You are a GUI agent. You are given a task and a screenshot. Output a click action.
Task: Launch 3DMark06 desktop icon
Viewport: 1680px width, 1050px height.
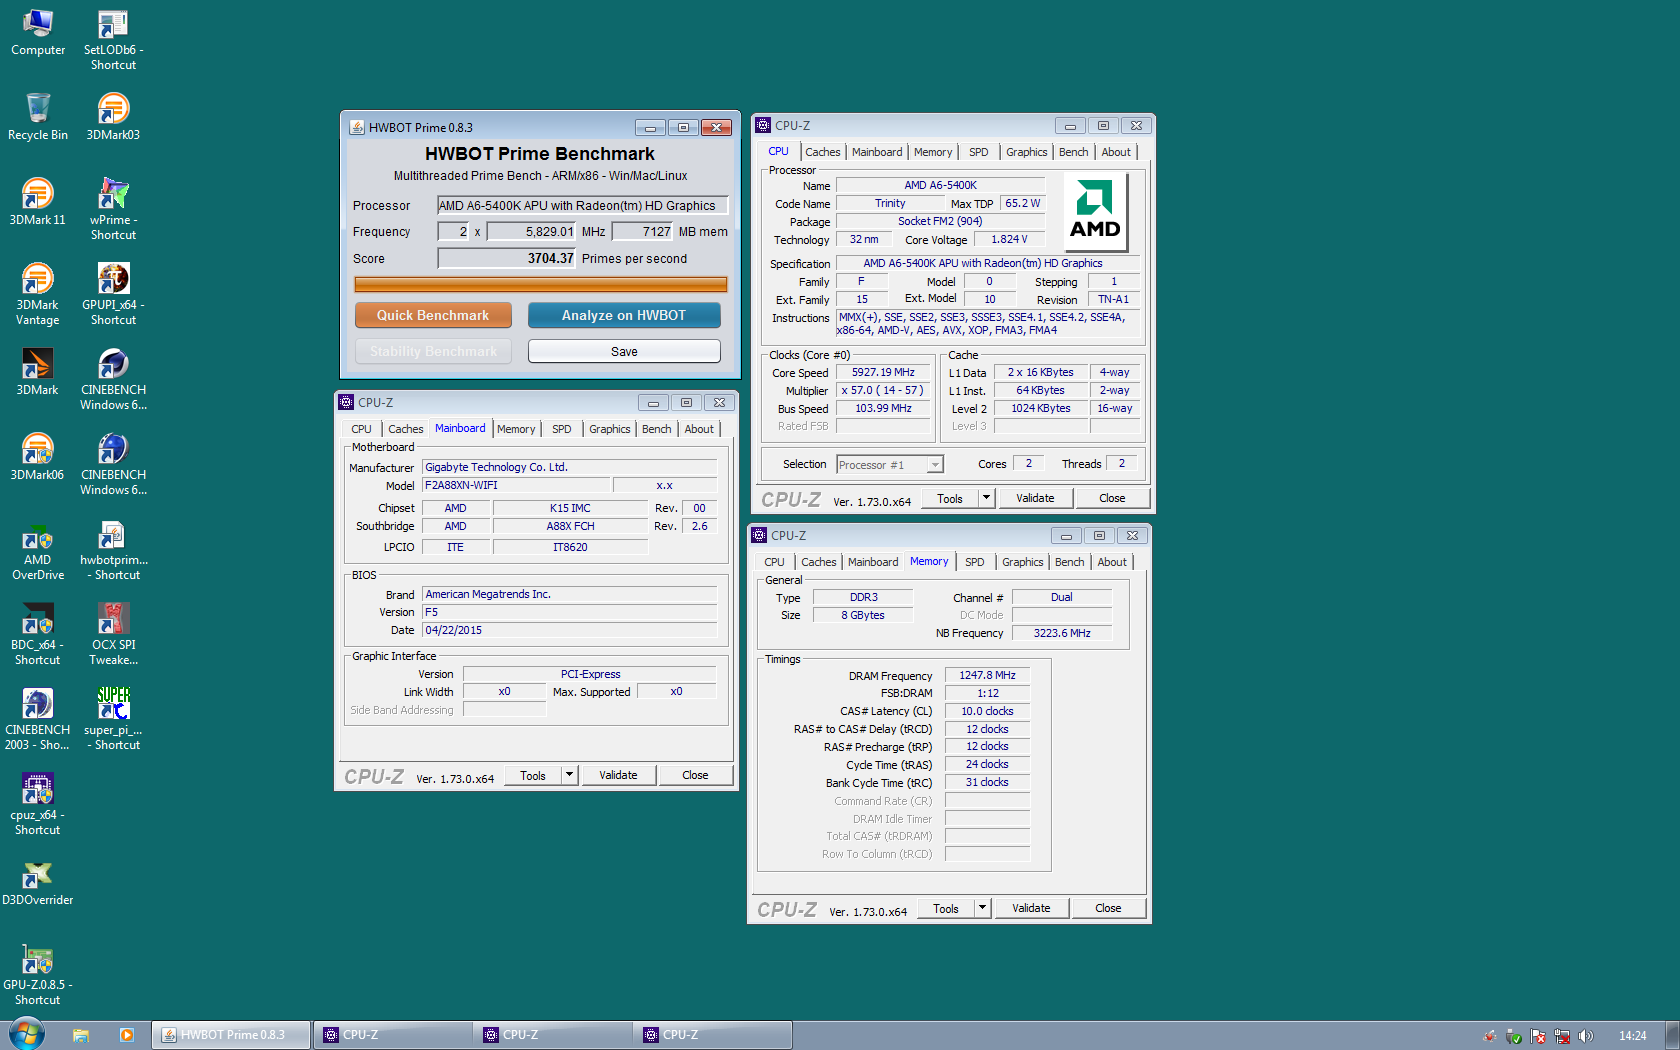pyautogui.click(x=38, y=457)
